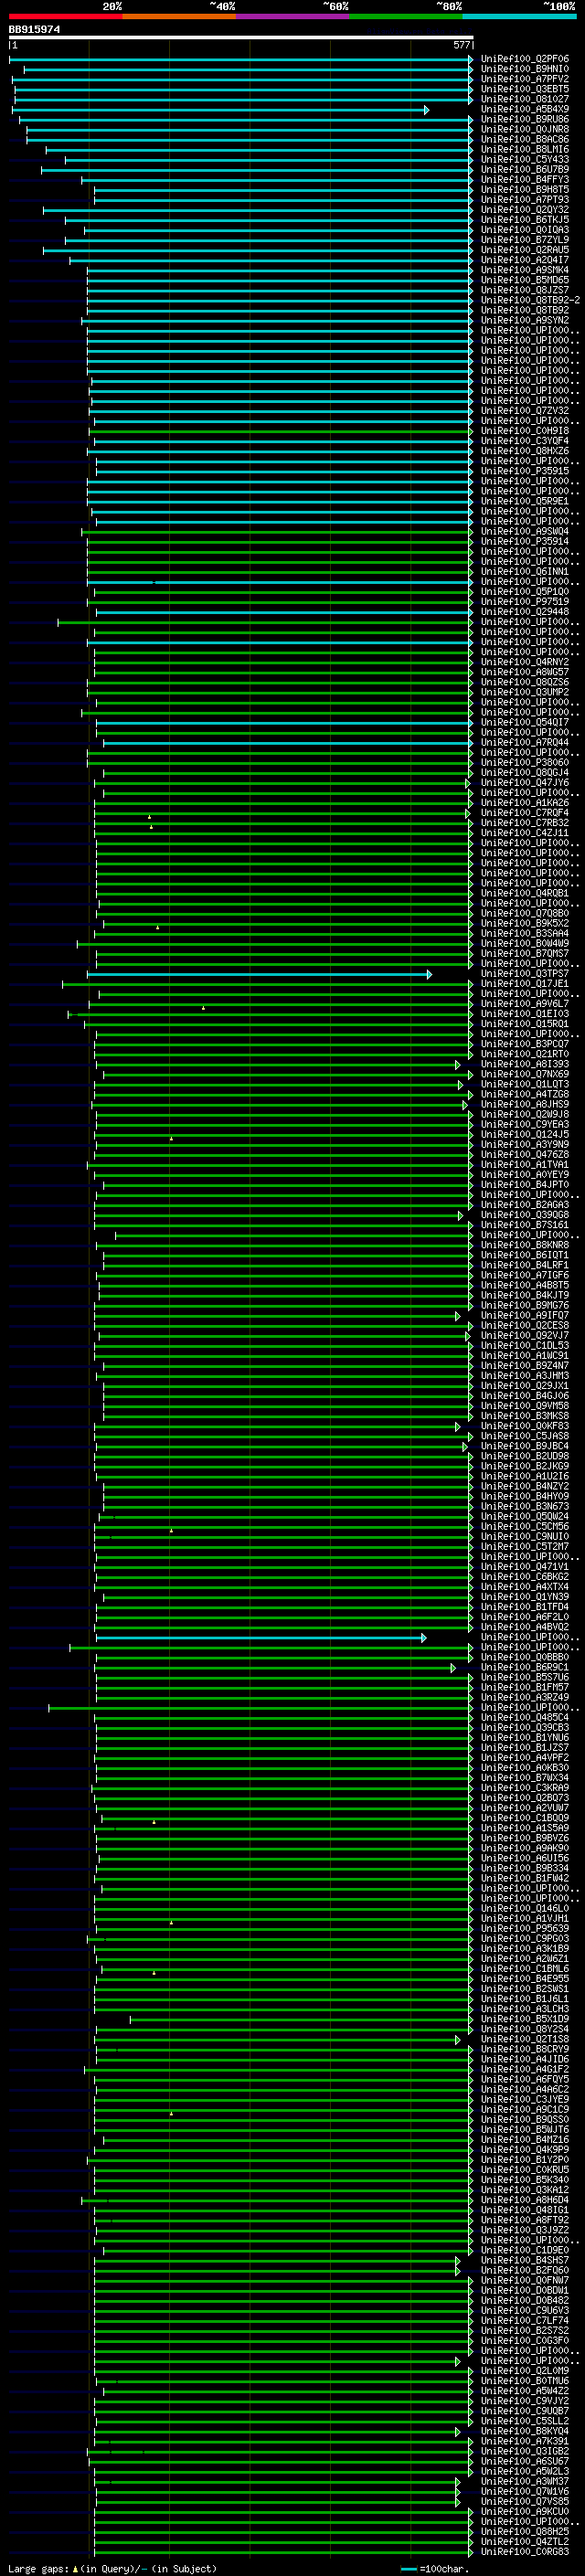Select the UniRef100_B2FQ60 label

coord(525,2270)
